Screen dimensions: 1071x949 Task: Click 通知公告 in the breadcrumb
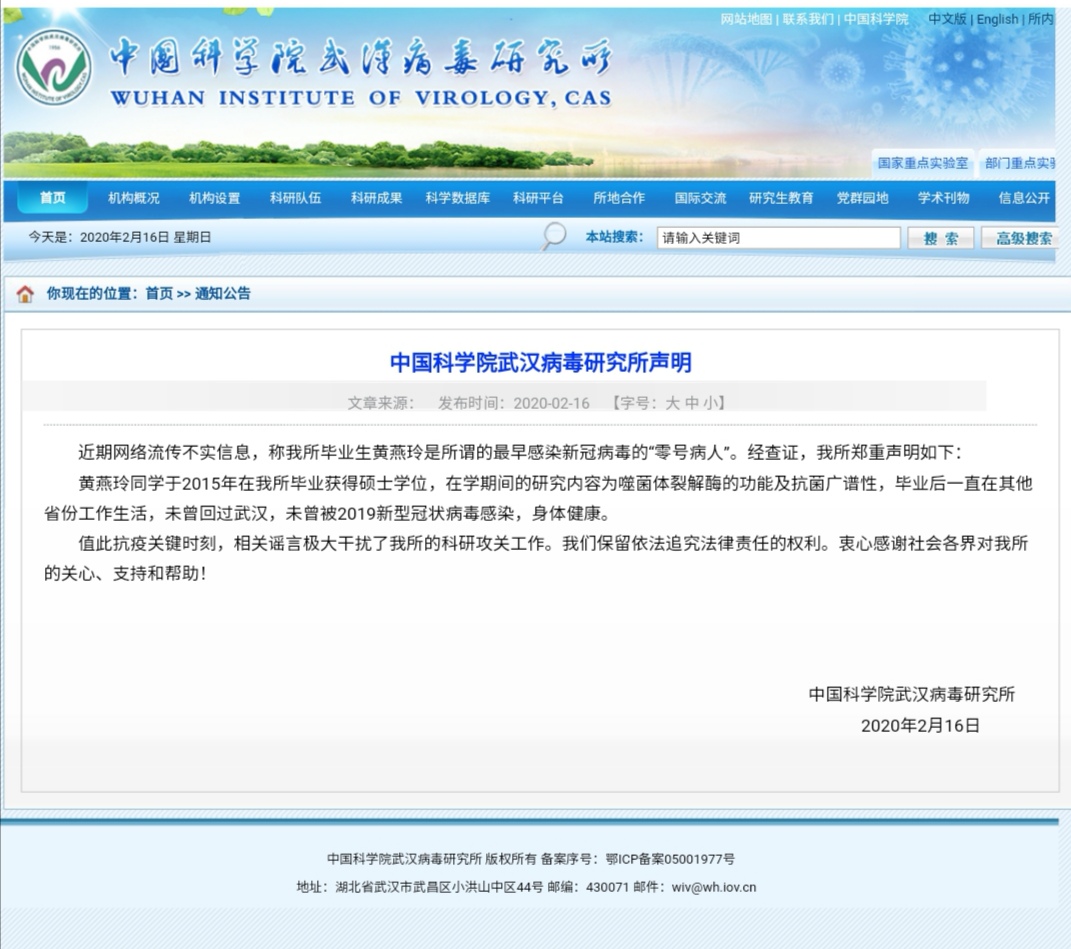[x=223, y=294]
